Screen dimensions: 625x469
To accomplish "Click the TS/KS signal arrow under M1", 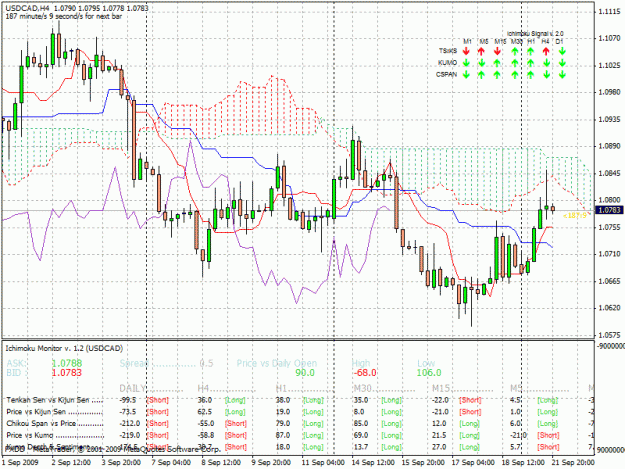I will tap(466, 51).
